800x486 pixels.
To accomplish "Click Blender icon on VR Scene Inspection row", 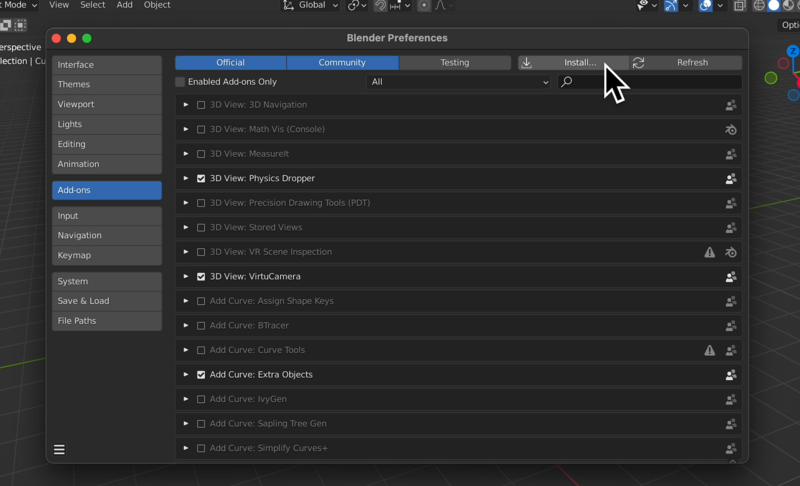I will coord(731,252).
